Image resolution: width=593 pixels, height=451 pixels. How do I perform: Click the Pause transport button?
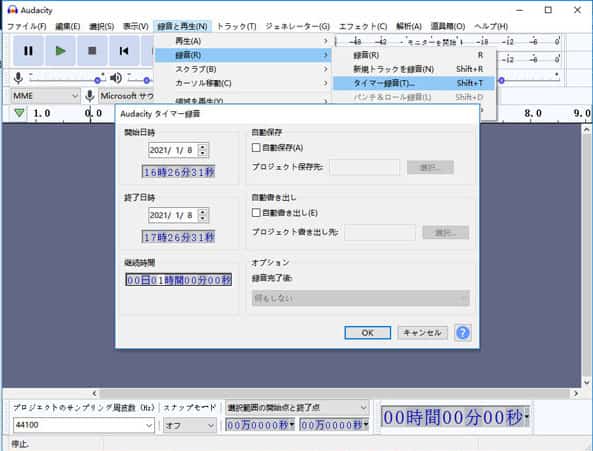[x=28, y=51]
